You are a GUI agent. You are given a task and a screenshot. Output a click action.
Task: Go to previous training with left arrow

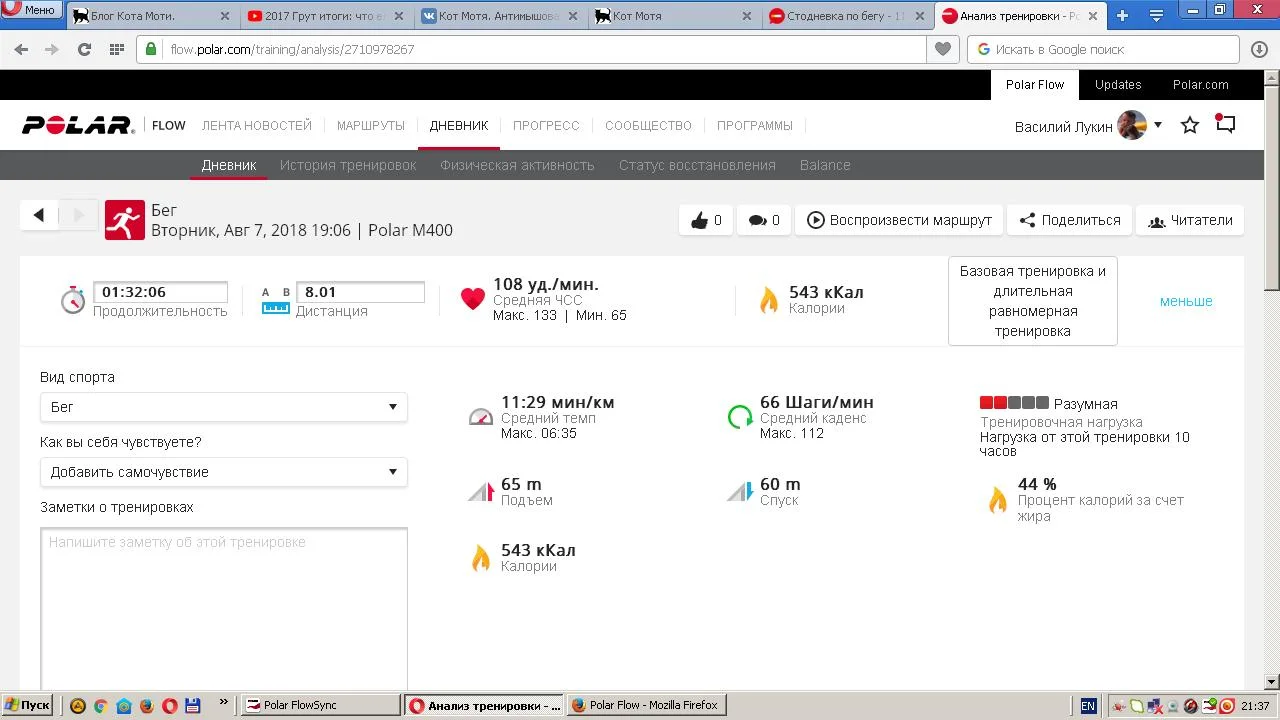[39, 215]
